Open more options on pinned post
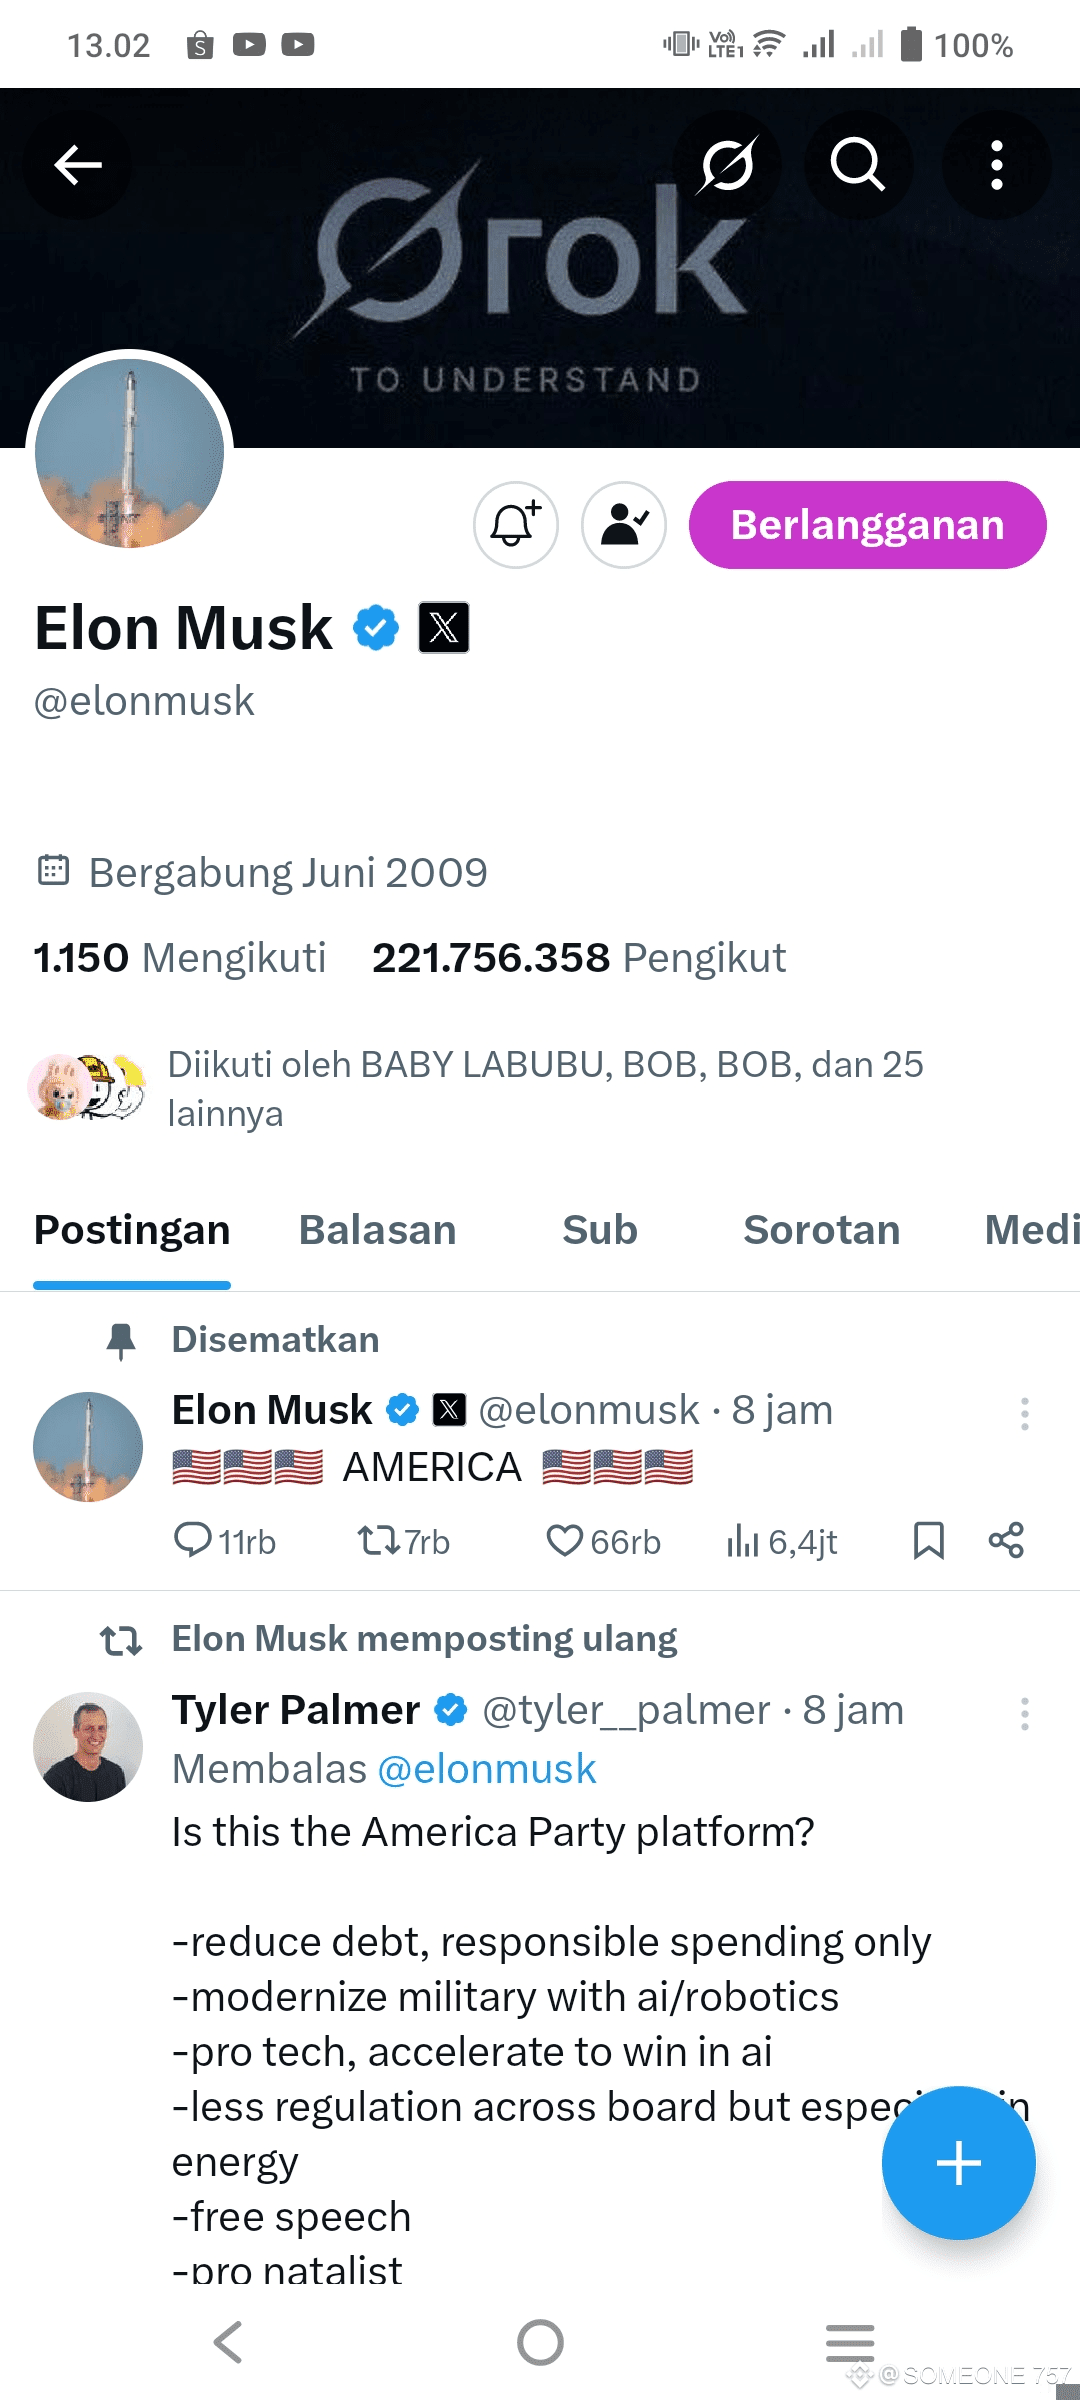This screenshot has height=2400, width=1080. [1024, 1414]
